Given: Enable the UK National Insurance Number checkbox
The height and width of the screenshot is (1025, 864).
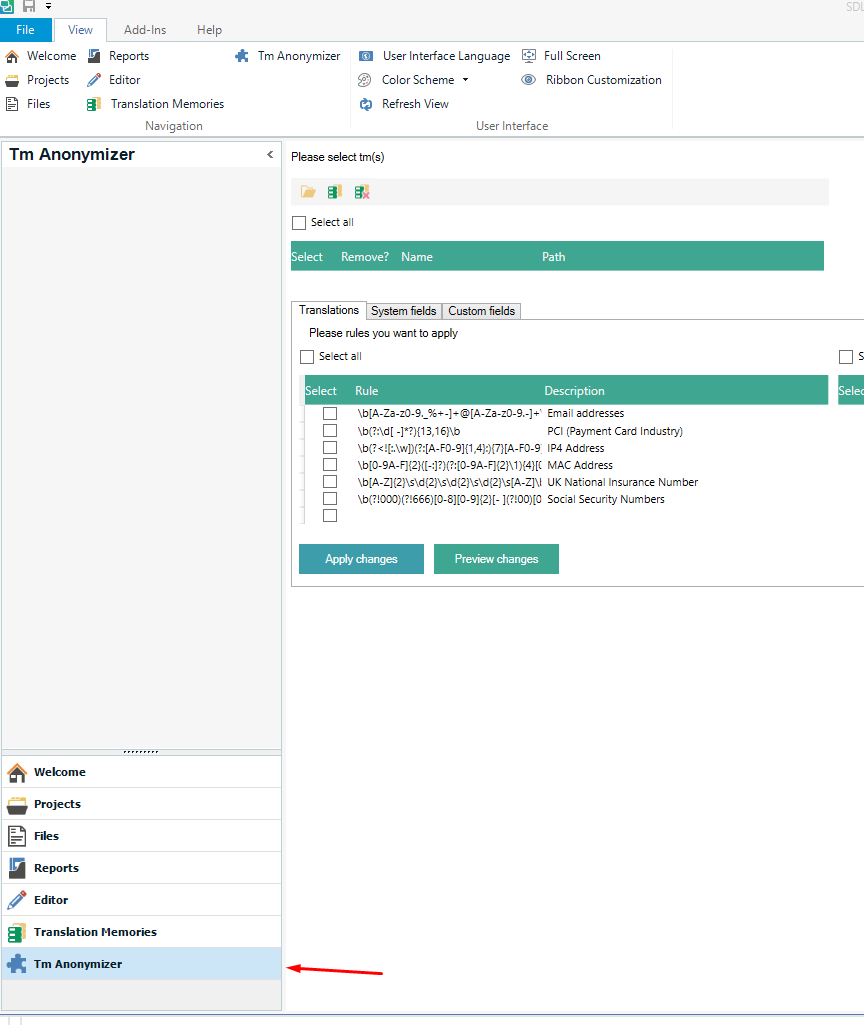Looking at the screenshot, I should 330,482.
